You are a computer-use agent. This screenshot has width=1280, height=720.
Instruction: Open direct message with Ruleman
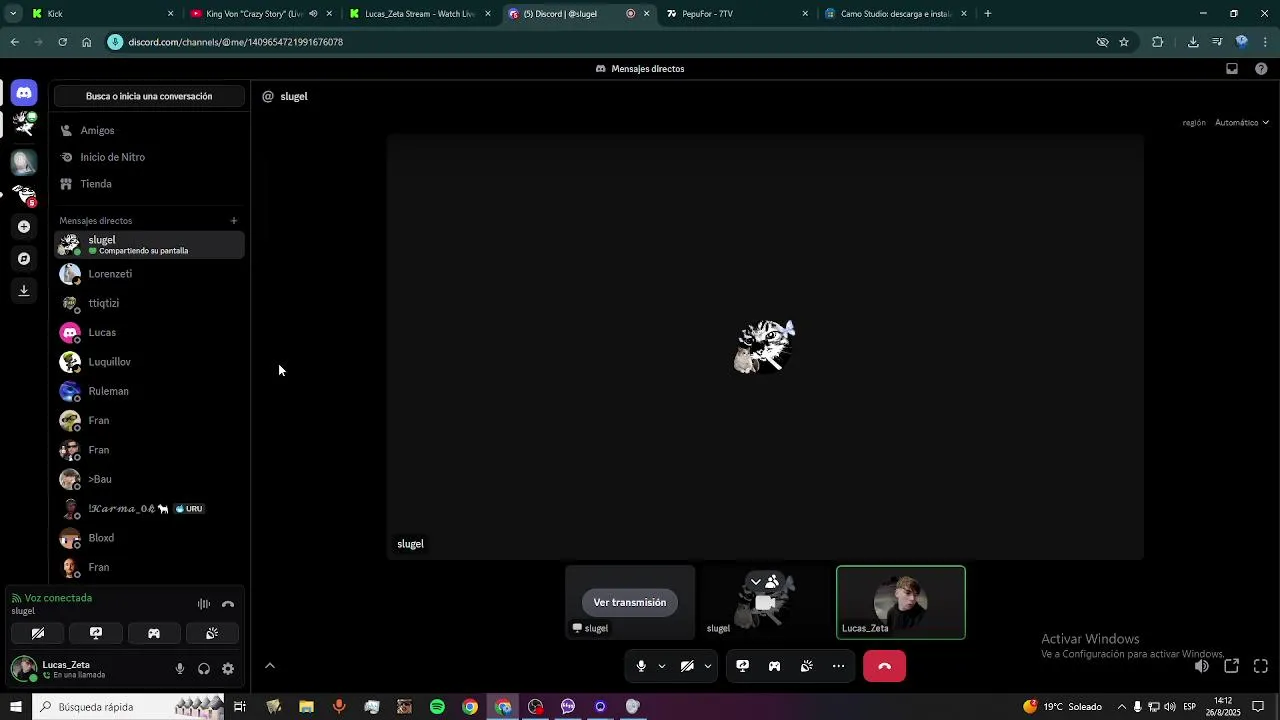(149, 391)
